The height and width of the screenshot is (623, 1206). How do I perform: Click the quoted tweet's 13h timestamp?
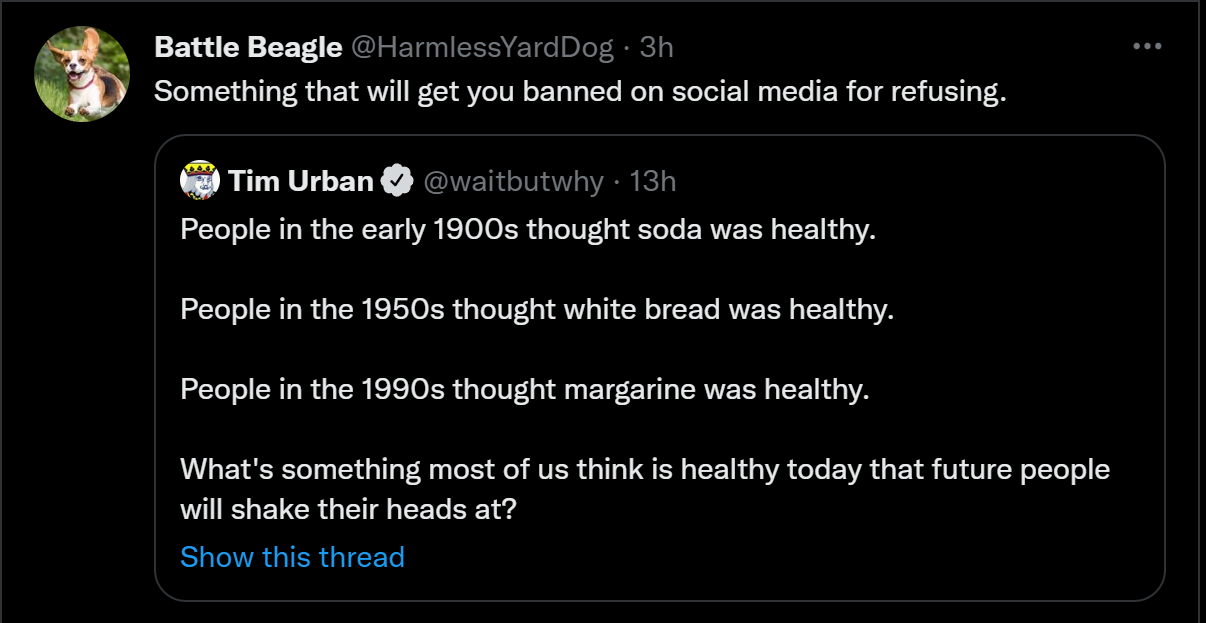654,181
